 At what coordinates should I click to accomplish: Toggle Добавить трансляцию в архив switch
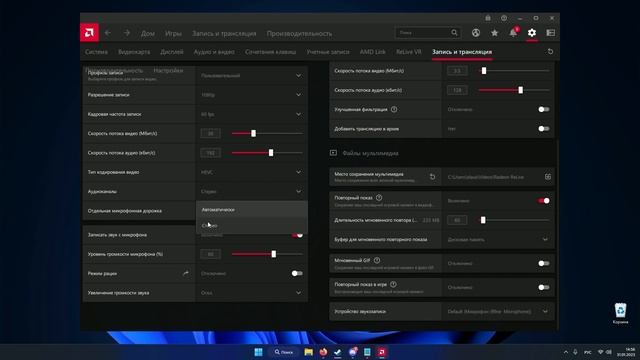point(544,129)
